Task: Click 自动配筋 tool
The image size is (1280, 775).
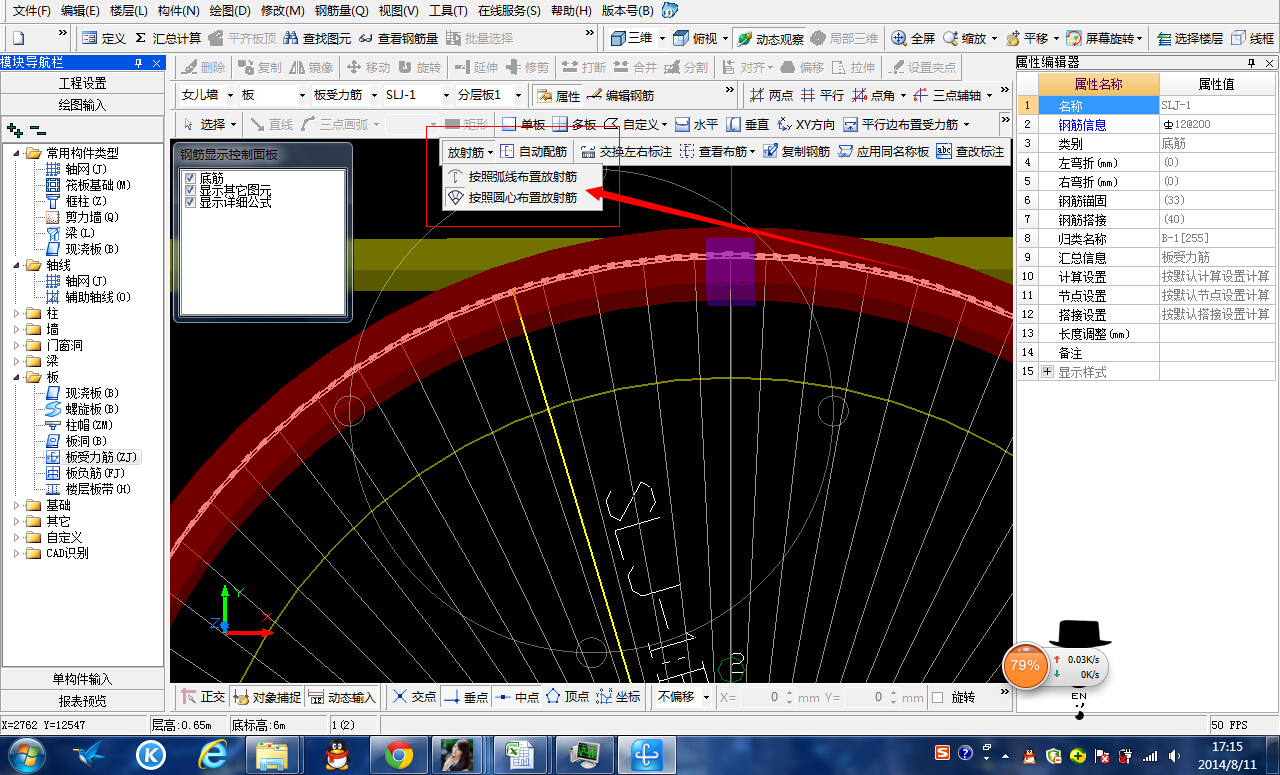Action: [533, 152]
